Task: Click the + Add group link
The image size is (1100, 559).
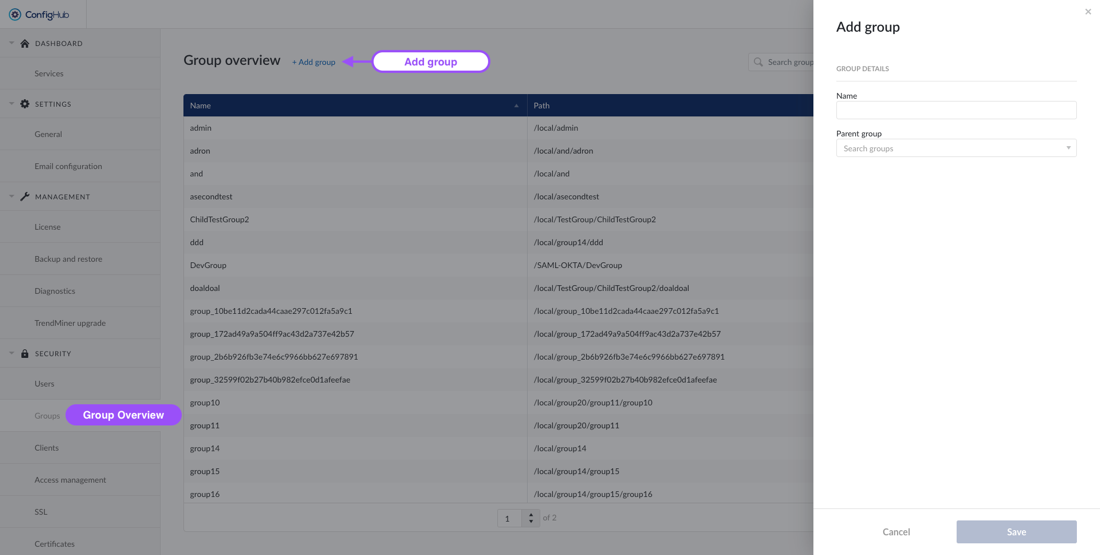Action: [313, 62]
